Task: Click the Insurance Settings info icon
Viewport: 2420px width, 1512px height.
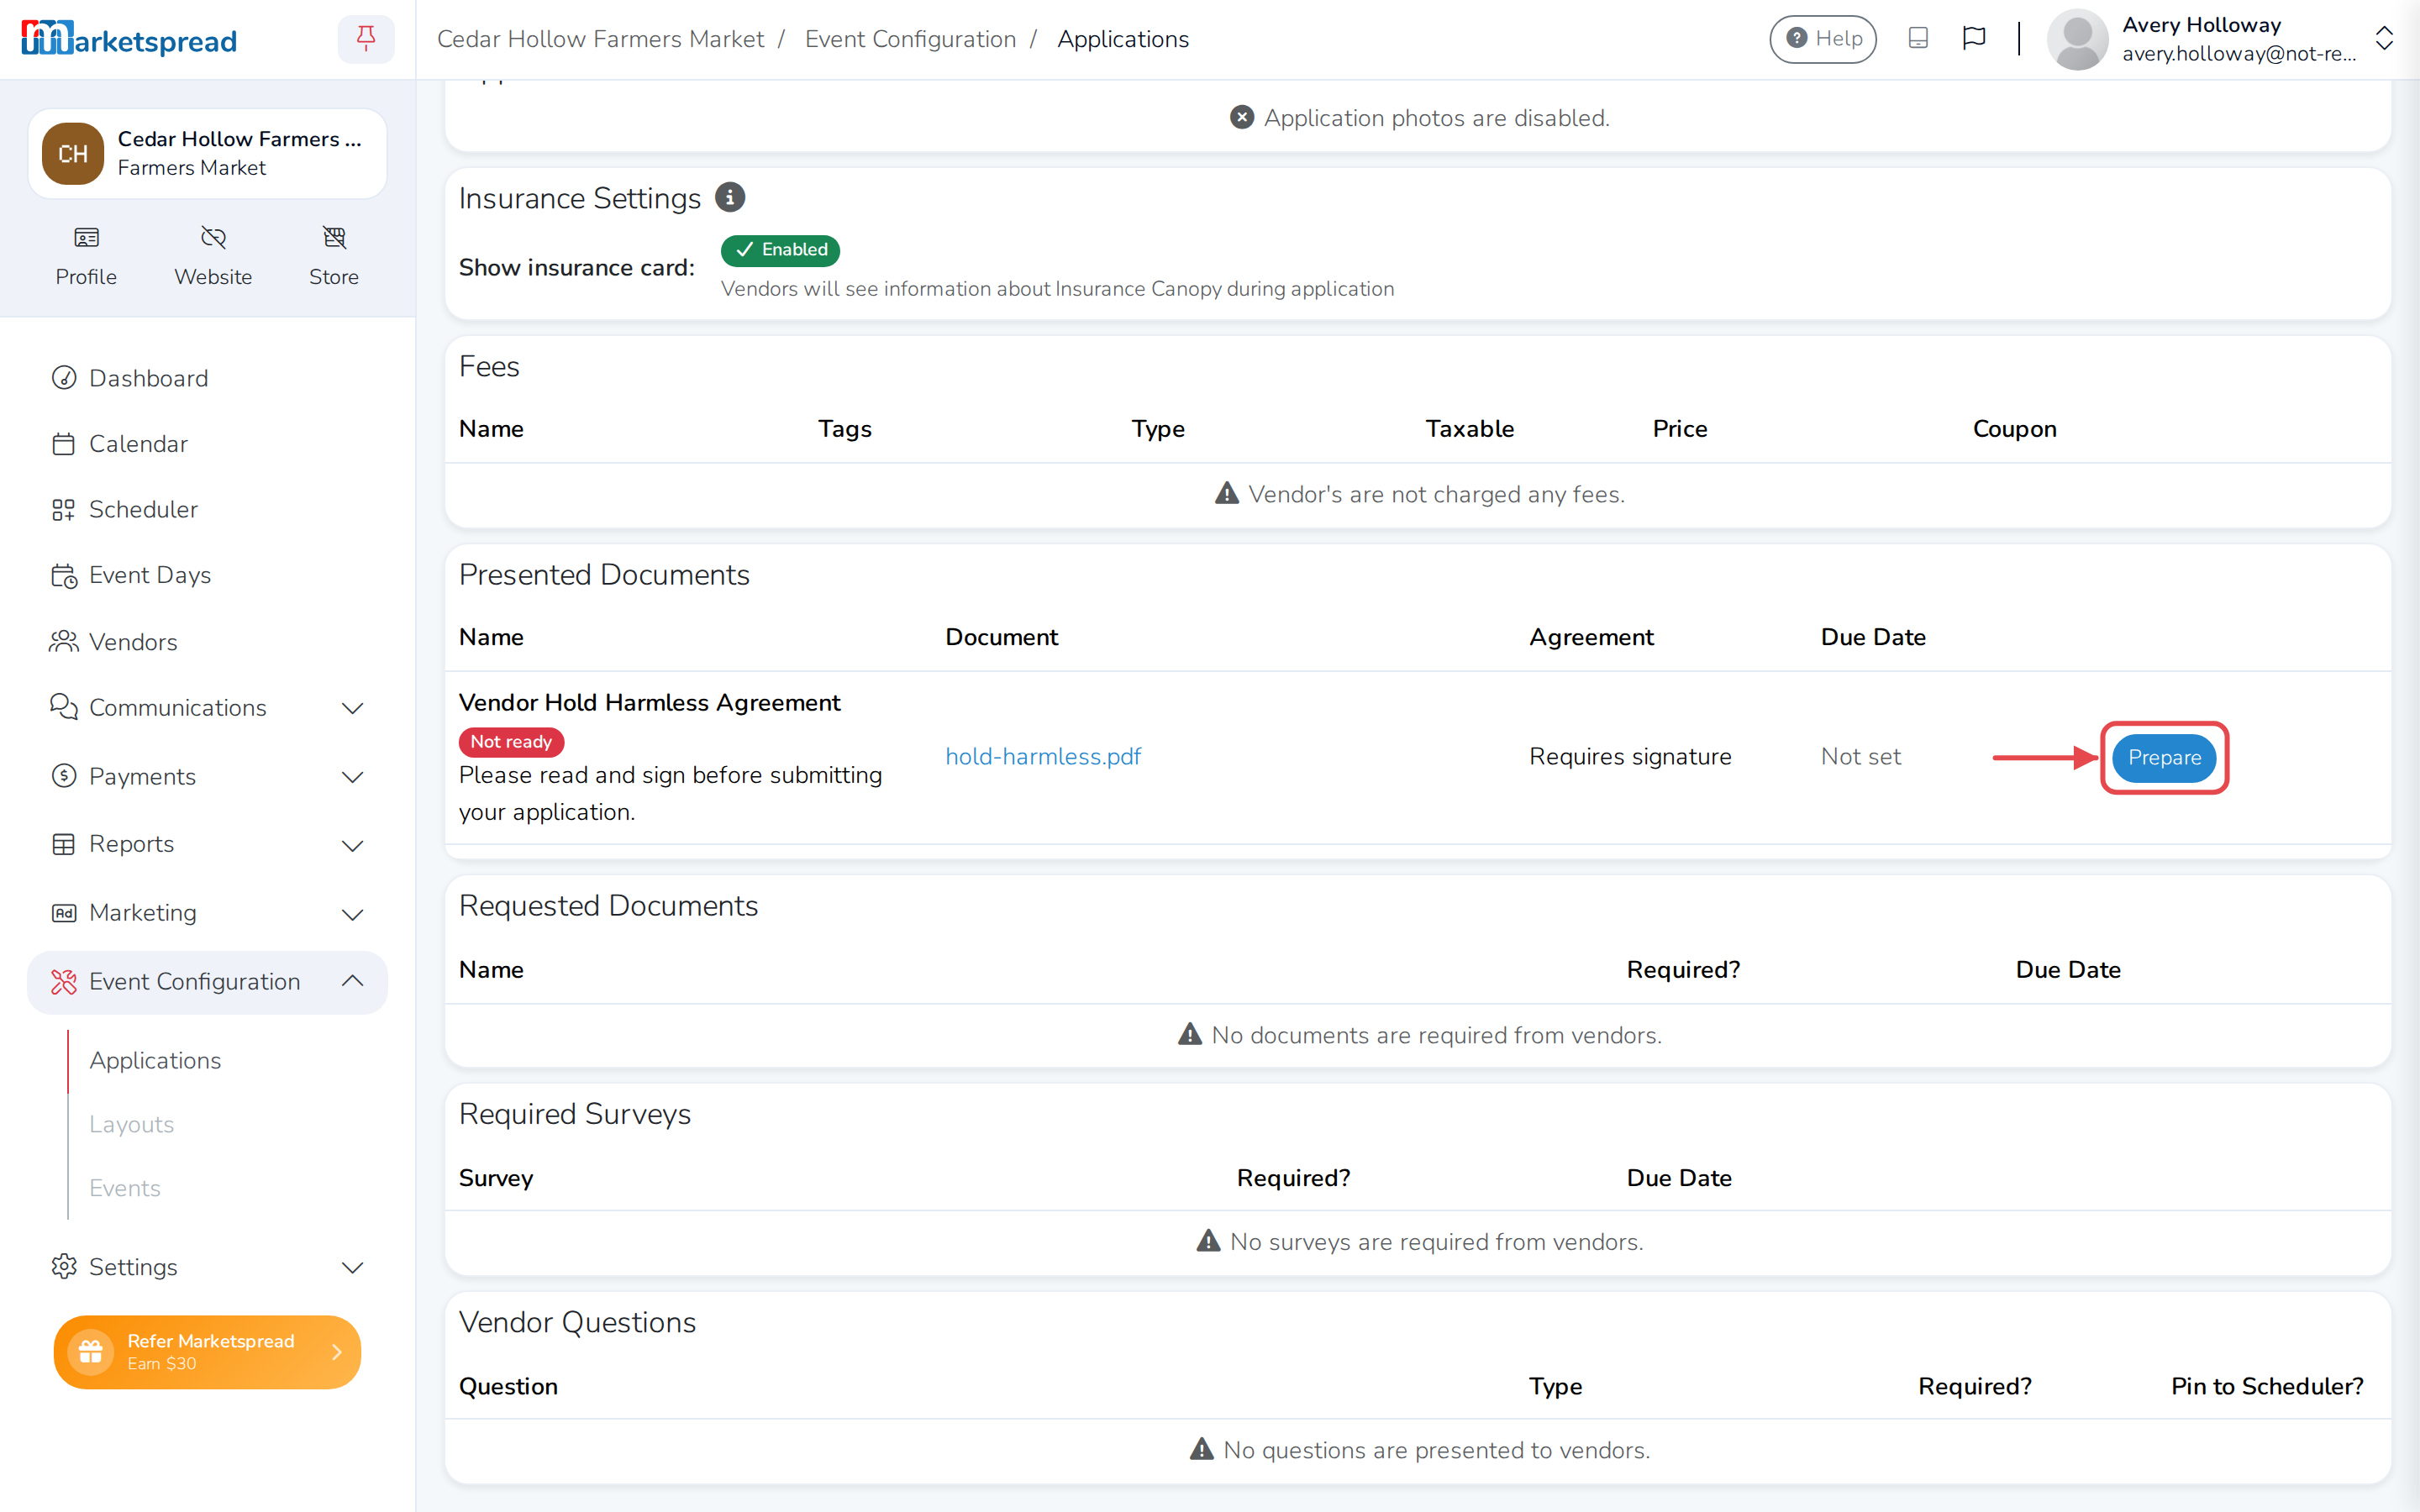Action: pos(730,197)
